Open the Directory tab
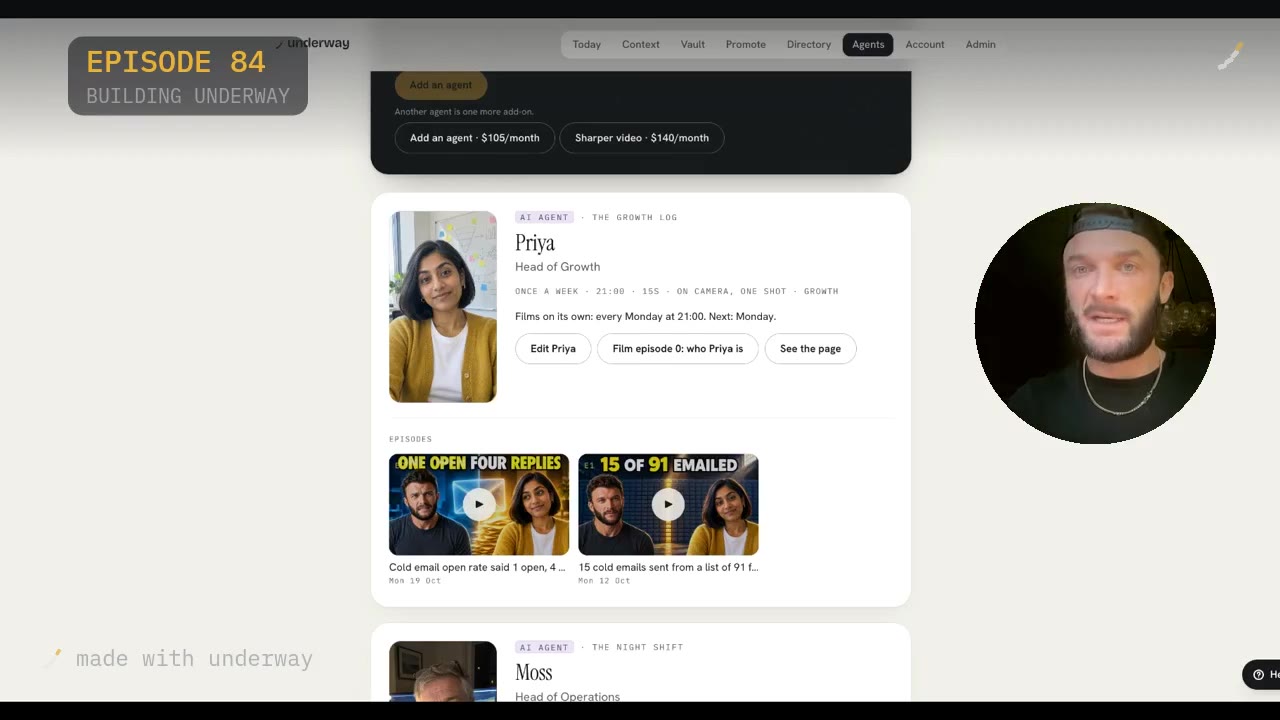This screenshot has width=1280, height=720. (x=809, y=44)
